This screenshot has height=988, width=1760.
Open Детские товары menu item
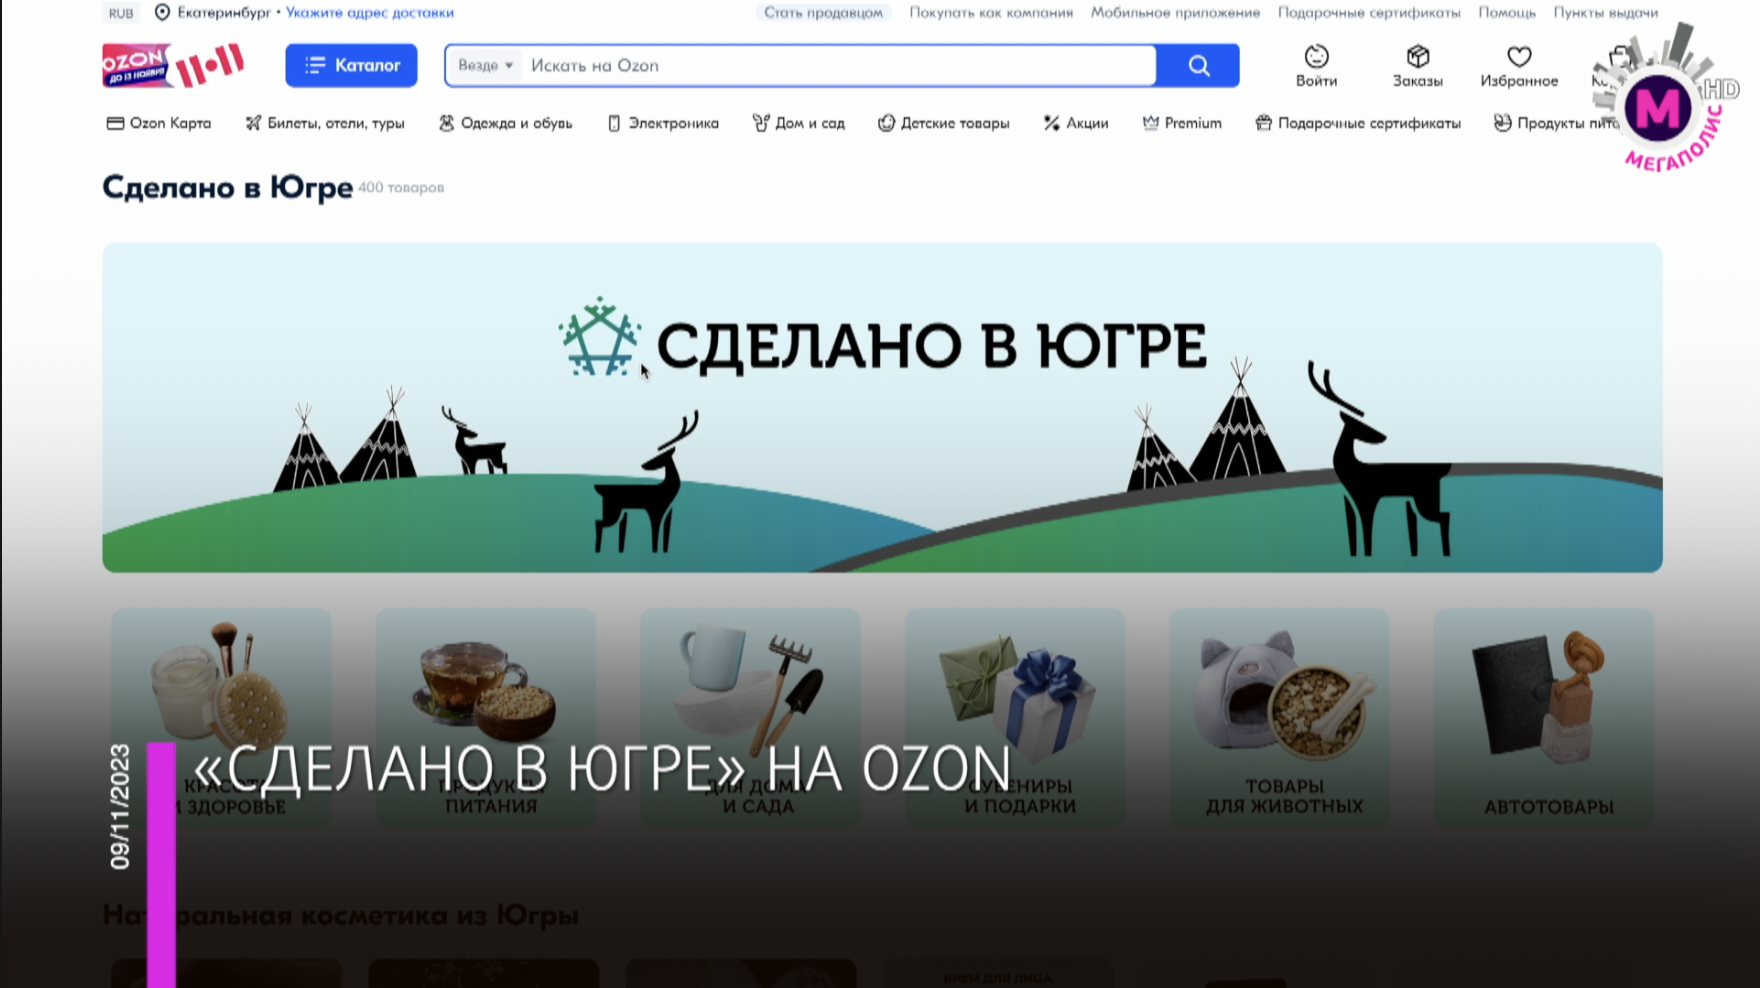point(944,123)
